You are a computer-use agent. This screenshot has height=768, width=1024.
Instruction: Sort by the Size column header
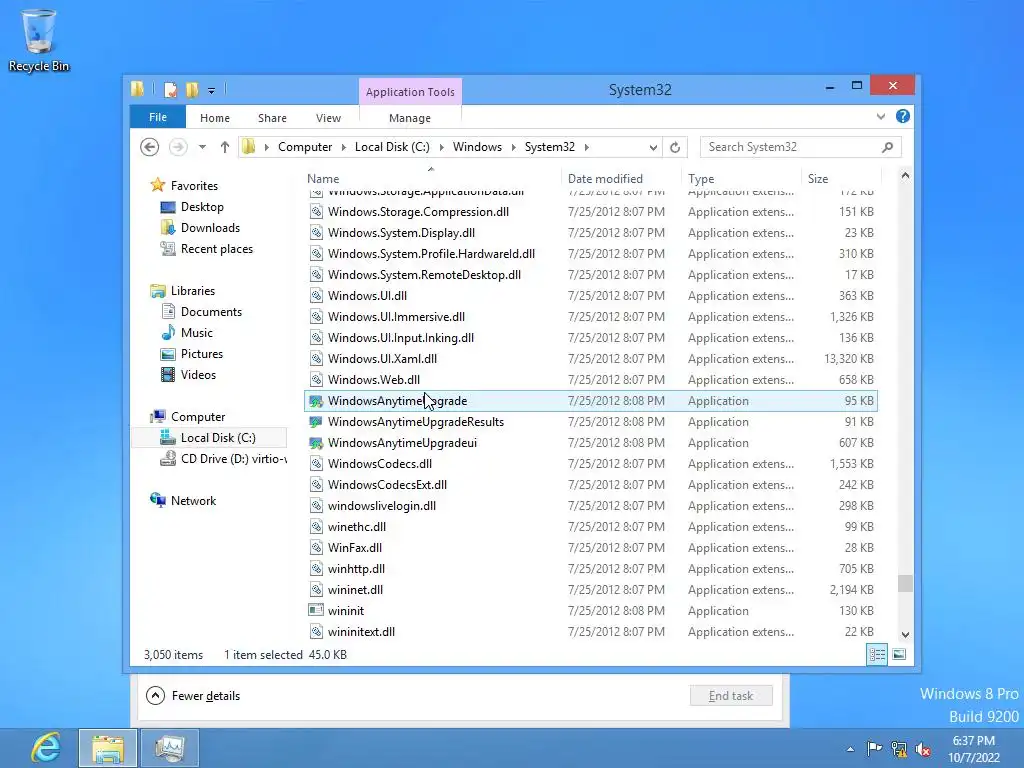click(841, 178)
